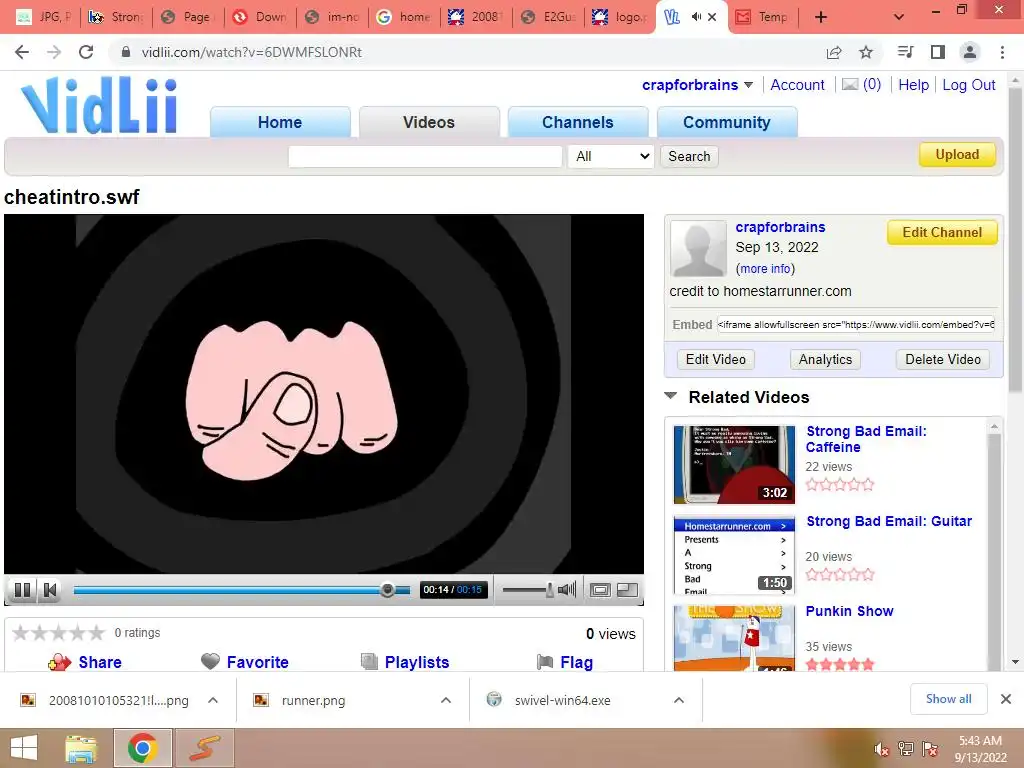
Task: Collapse the Related Videos section triangle
Action: [671, 396]
